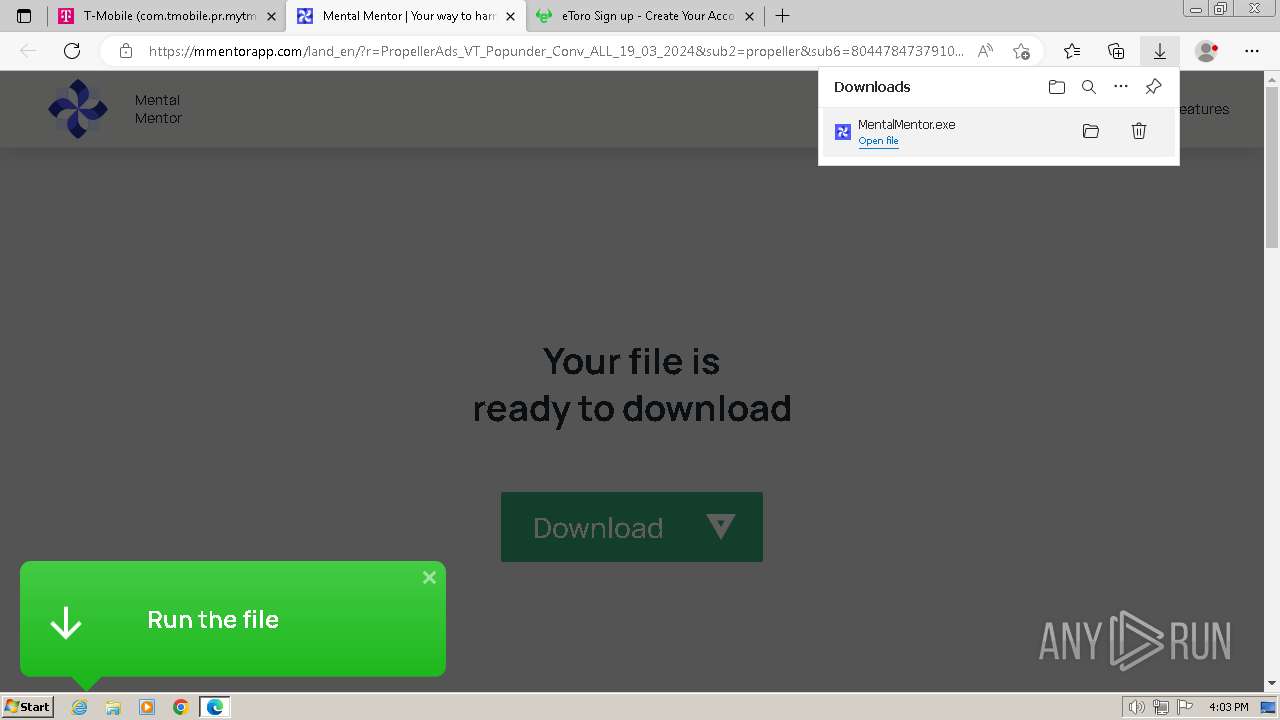Refresh the current page

coord(72,51)
